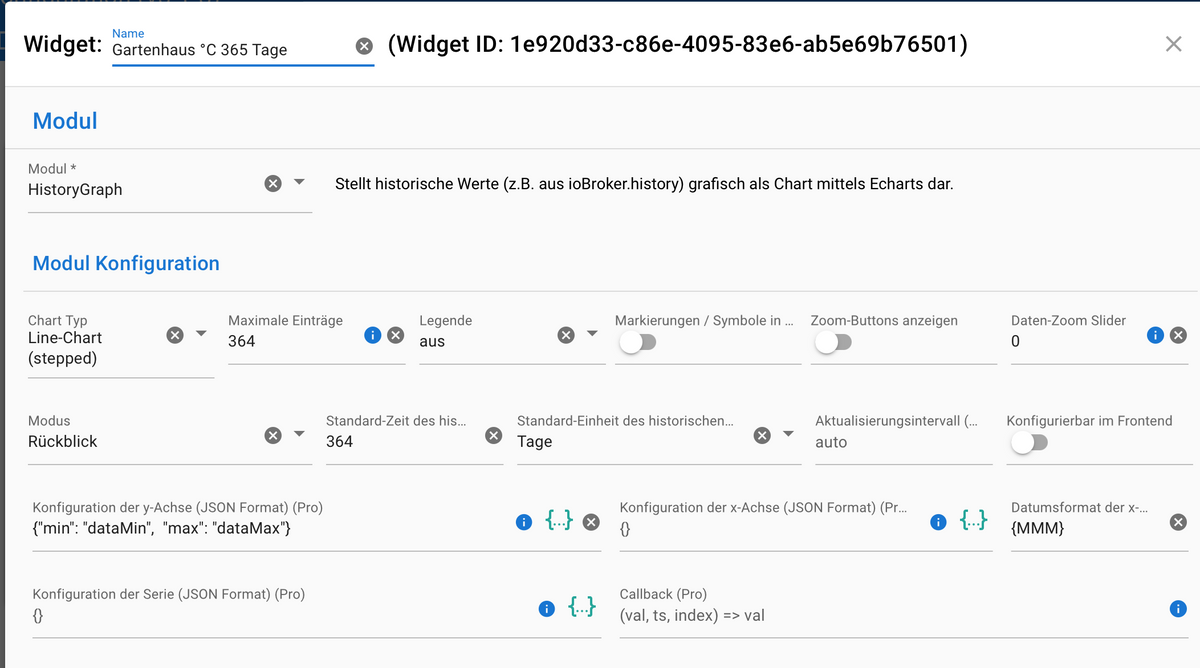Viewport: 1200px width, 668px height.
Task: Show info for Callback (Pro) field
Action: pos(1178,608)
